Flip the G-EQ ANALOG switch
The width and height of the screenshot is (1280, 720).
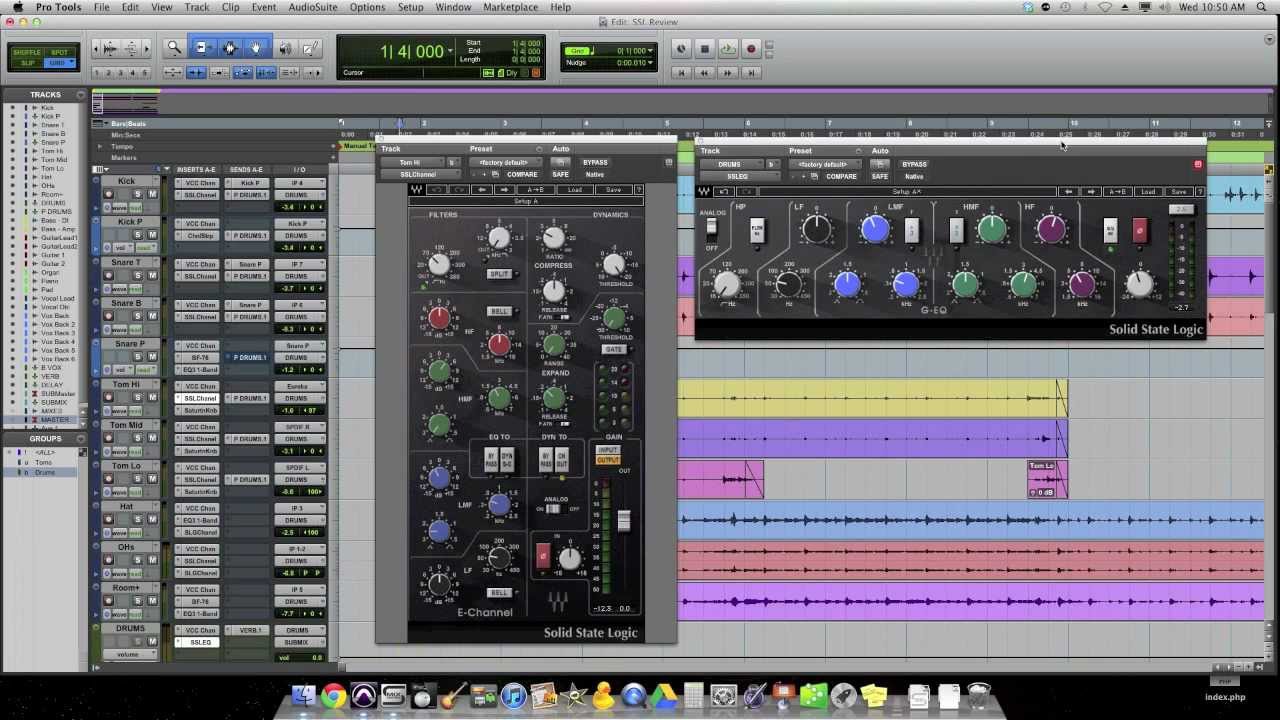pos(712,227)
